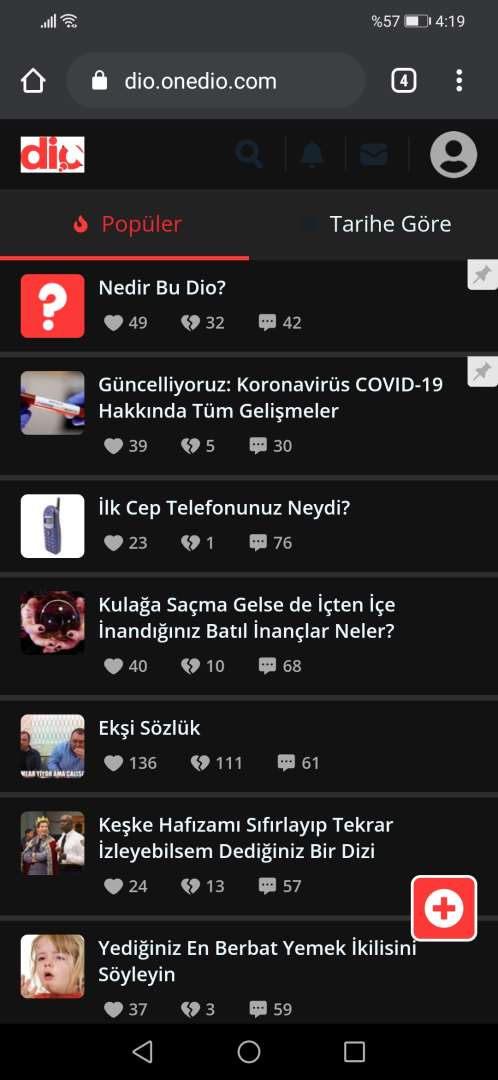Tap the Android back navigation button
The image size is (498, 1080).
click(143, 1051)
